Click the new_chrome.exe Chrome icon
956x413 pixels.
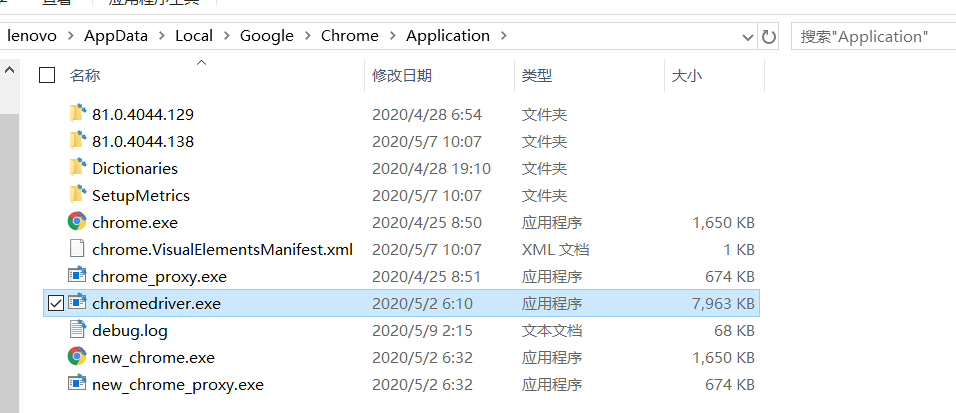click(77, 357)
